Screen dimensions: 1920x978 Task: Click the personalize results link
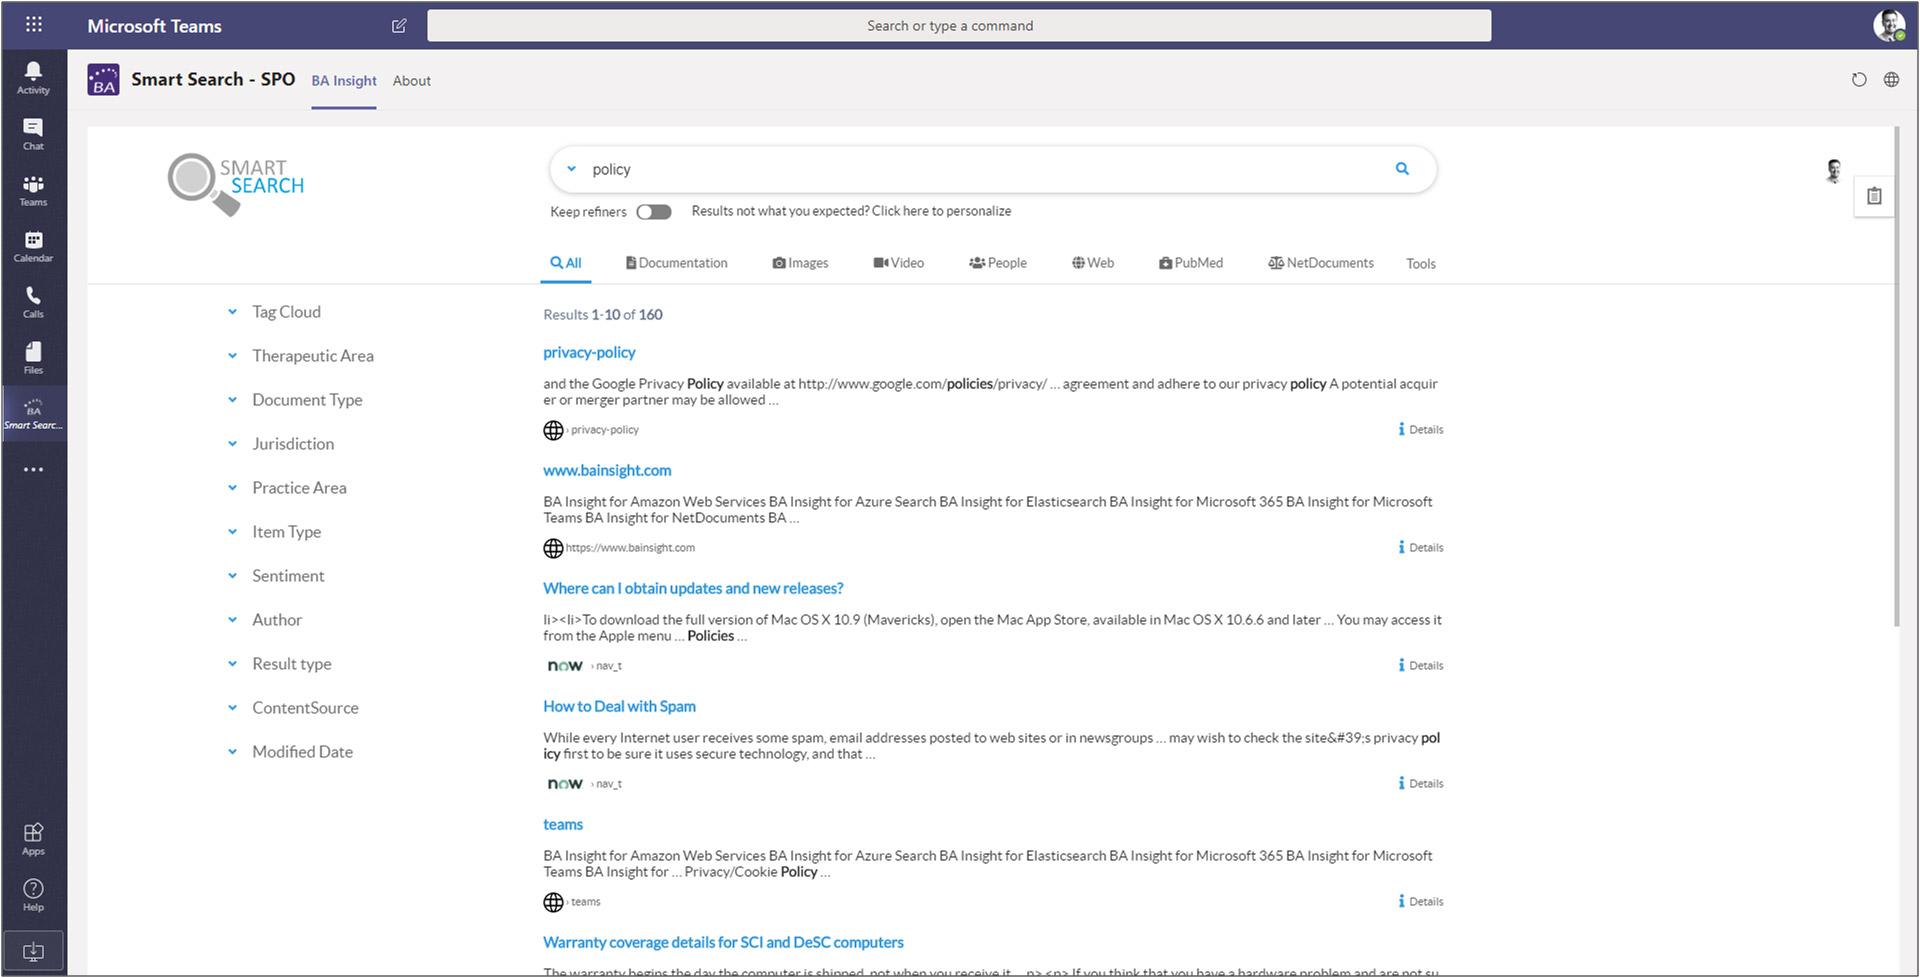coord(851,211)
